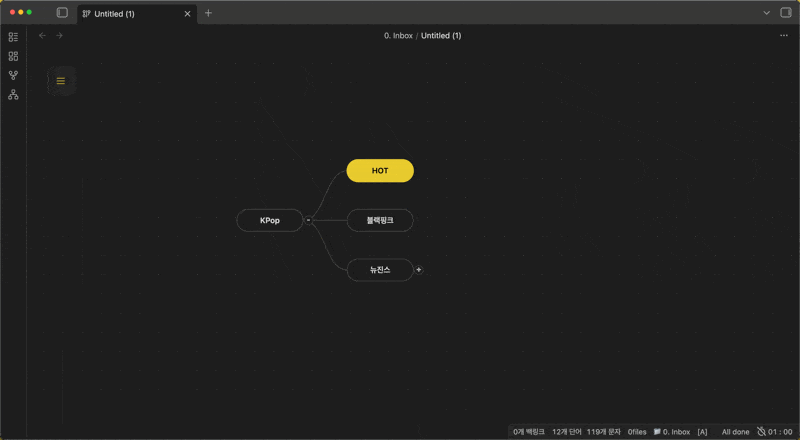Close the Untitled (1) tab
800x440 pixels.
187,14
